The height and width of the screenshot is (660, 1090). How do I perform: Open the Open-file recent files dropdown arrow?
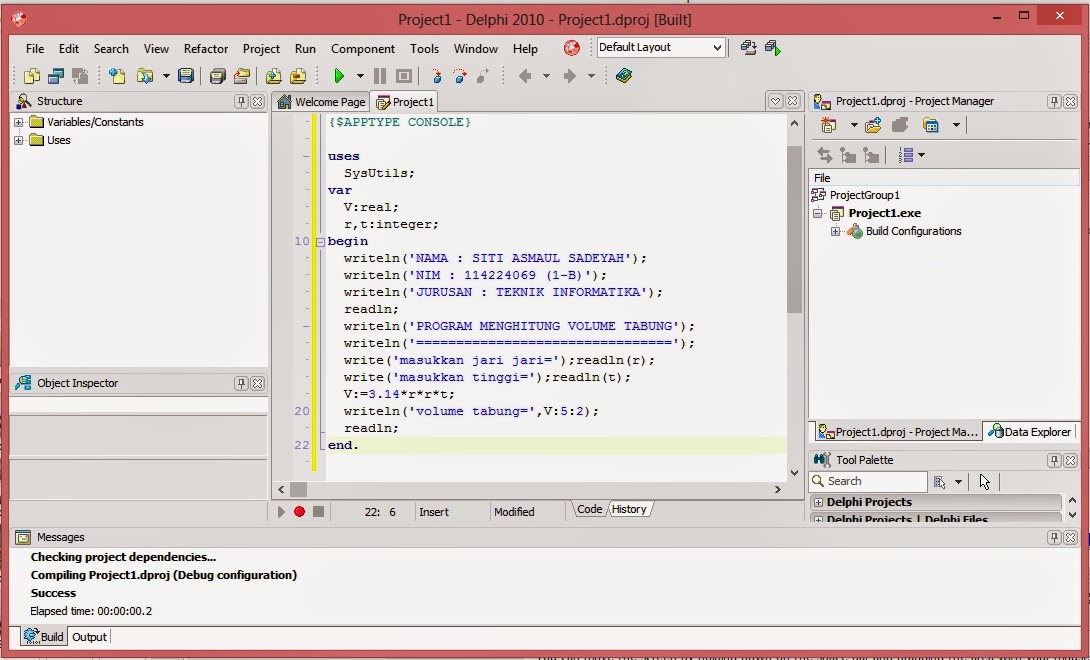pyautogui.click(x=166, y=76)
